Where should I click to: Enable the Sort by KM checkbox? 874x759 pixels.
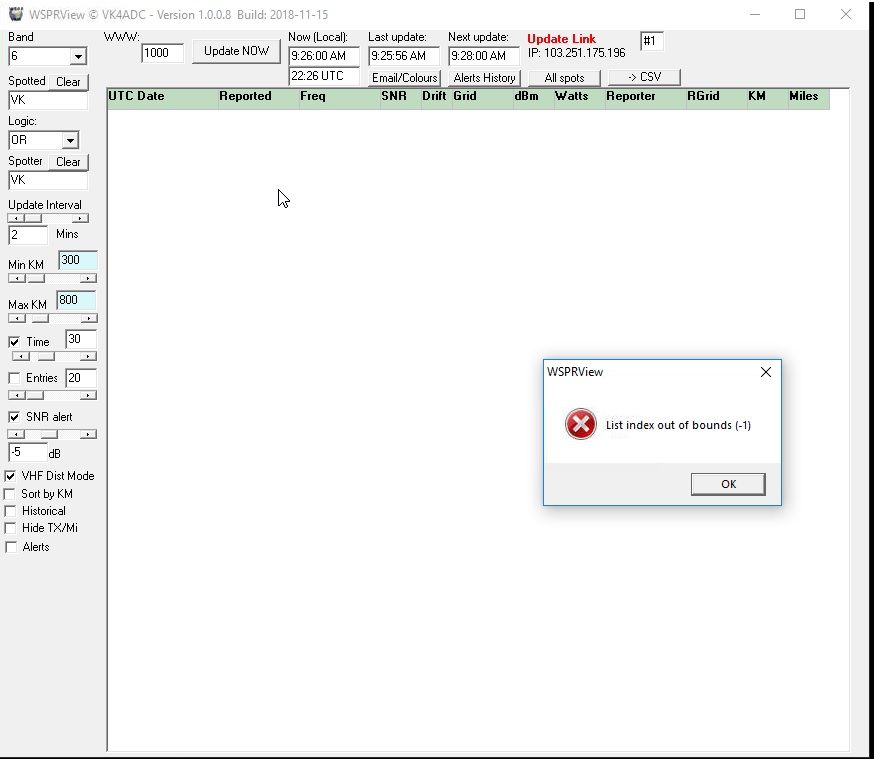(11, 494)
